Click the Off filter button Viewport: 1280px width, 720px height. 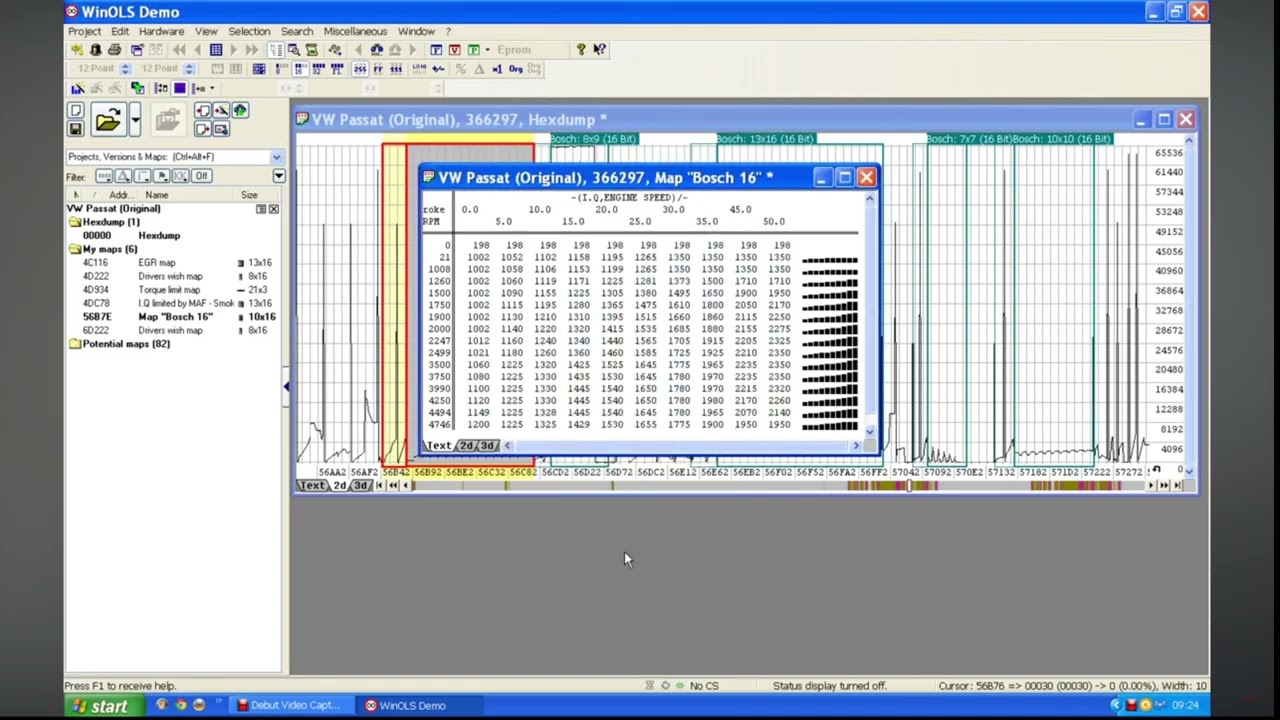click(201, 176)
